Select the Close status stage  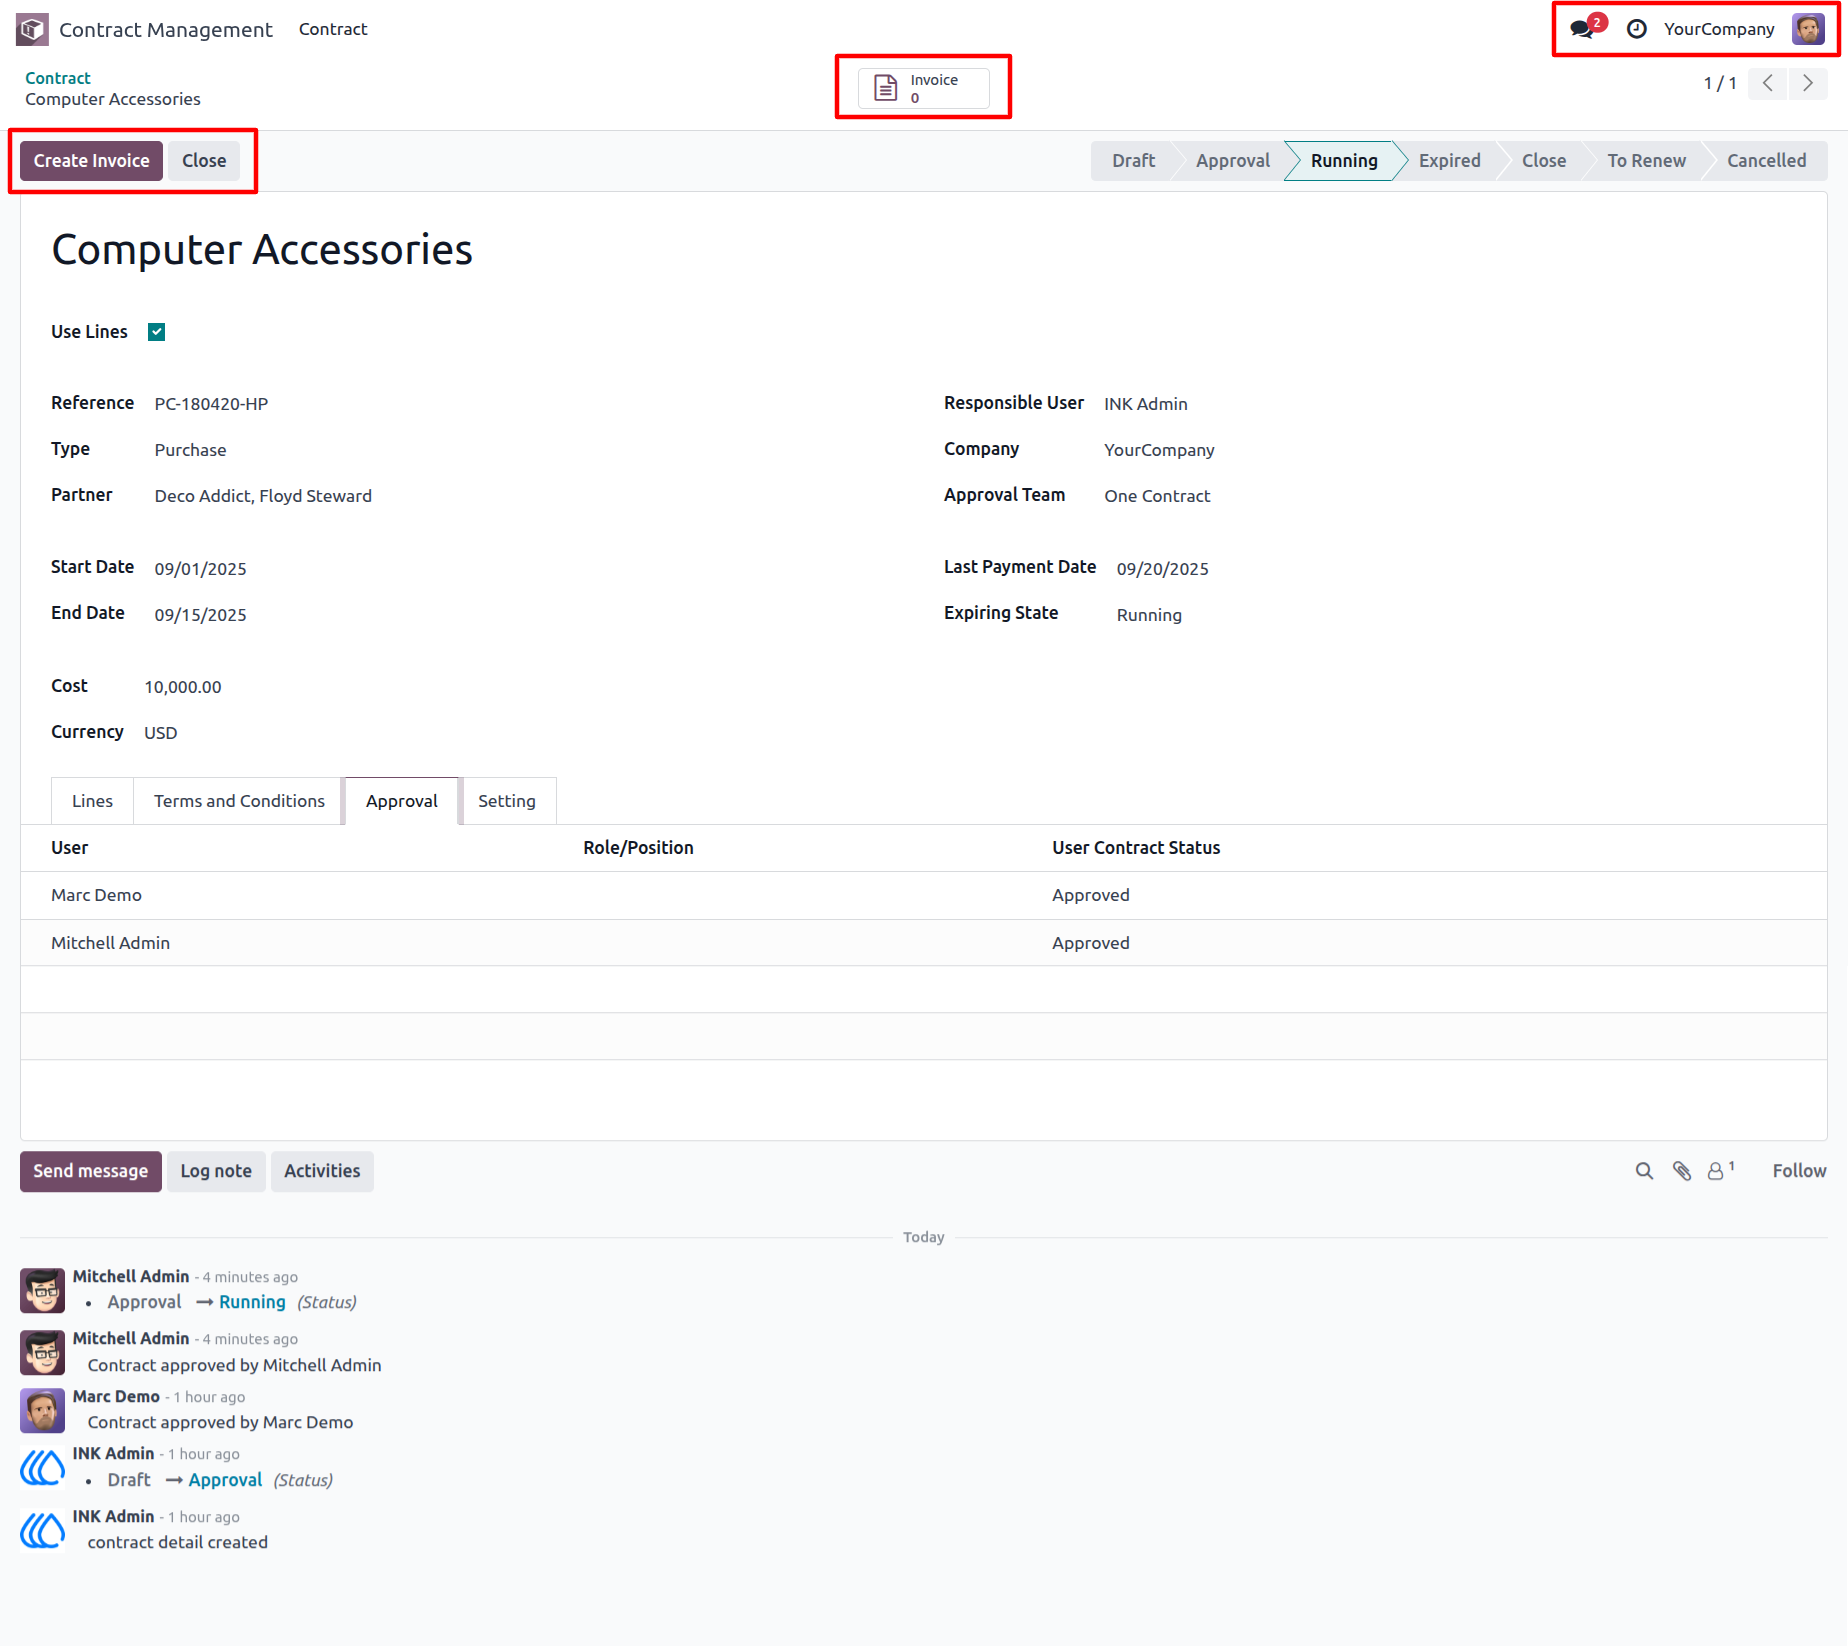coord(1544,161)
